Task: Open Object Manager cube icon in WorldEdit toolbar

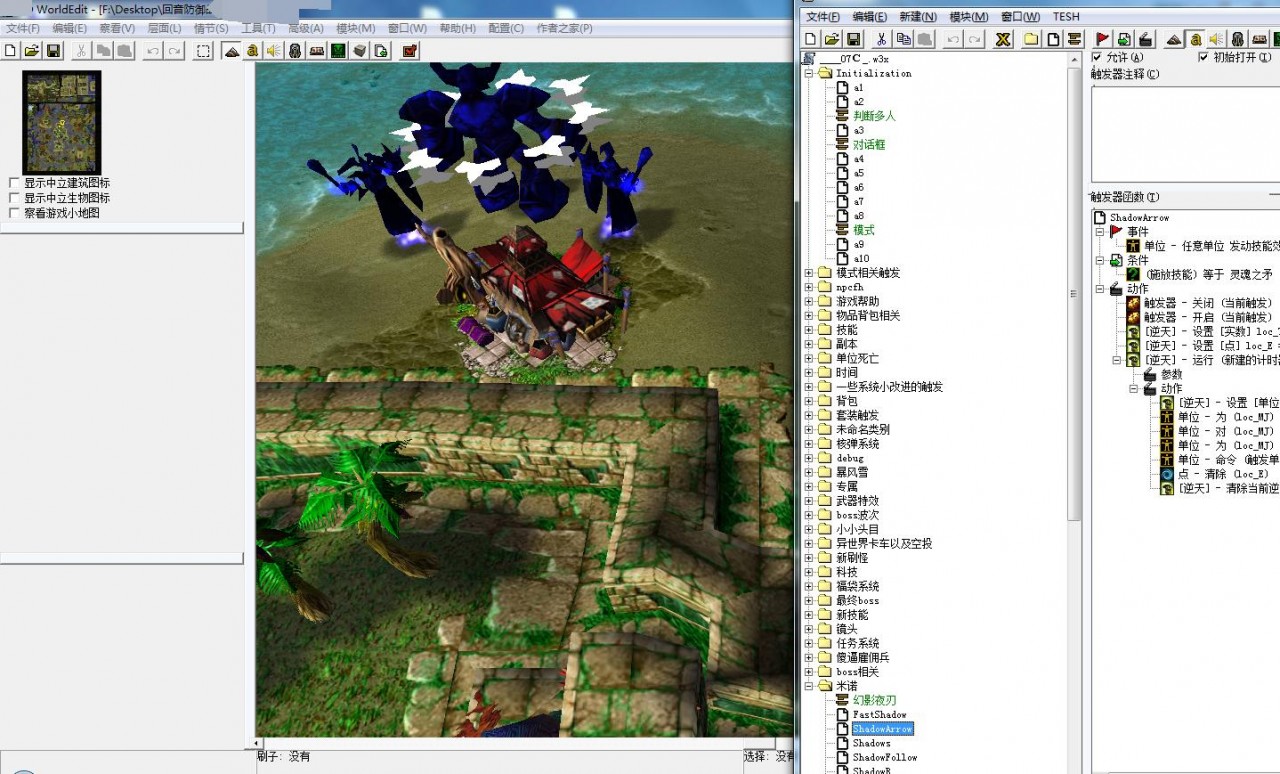Action: point(359,50)
